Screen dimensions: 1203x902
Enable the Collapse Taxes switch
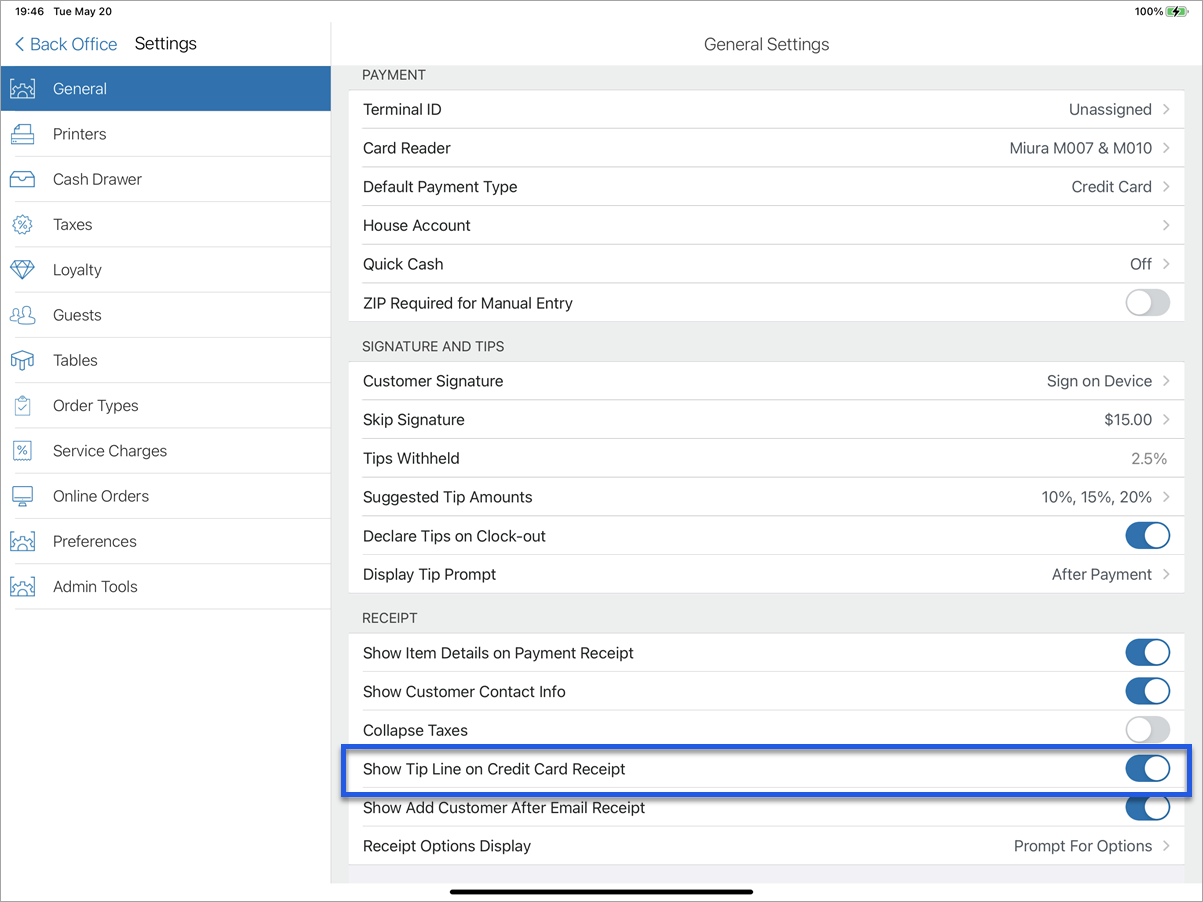1147,730
